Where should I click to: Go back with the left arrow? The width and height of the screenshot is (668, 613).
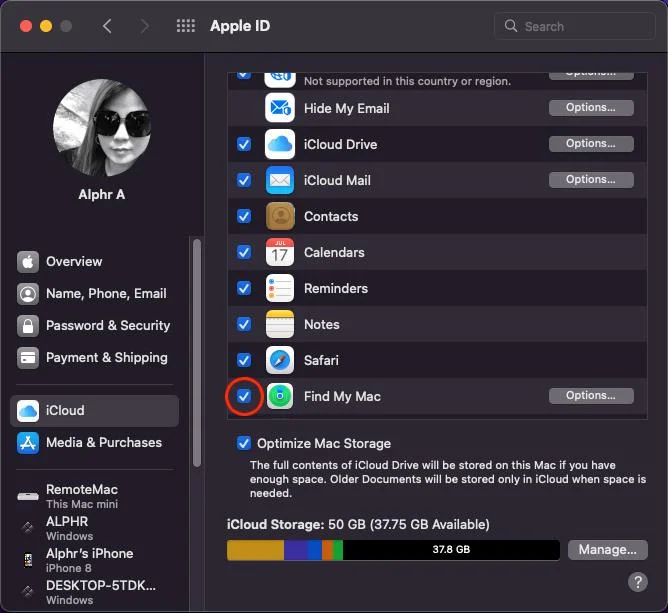(107, 26)
